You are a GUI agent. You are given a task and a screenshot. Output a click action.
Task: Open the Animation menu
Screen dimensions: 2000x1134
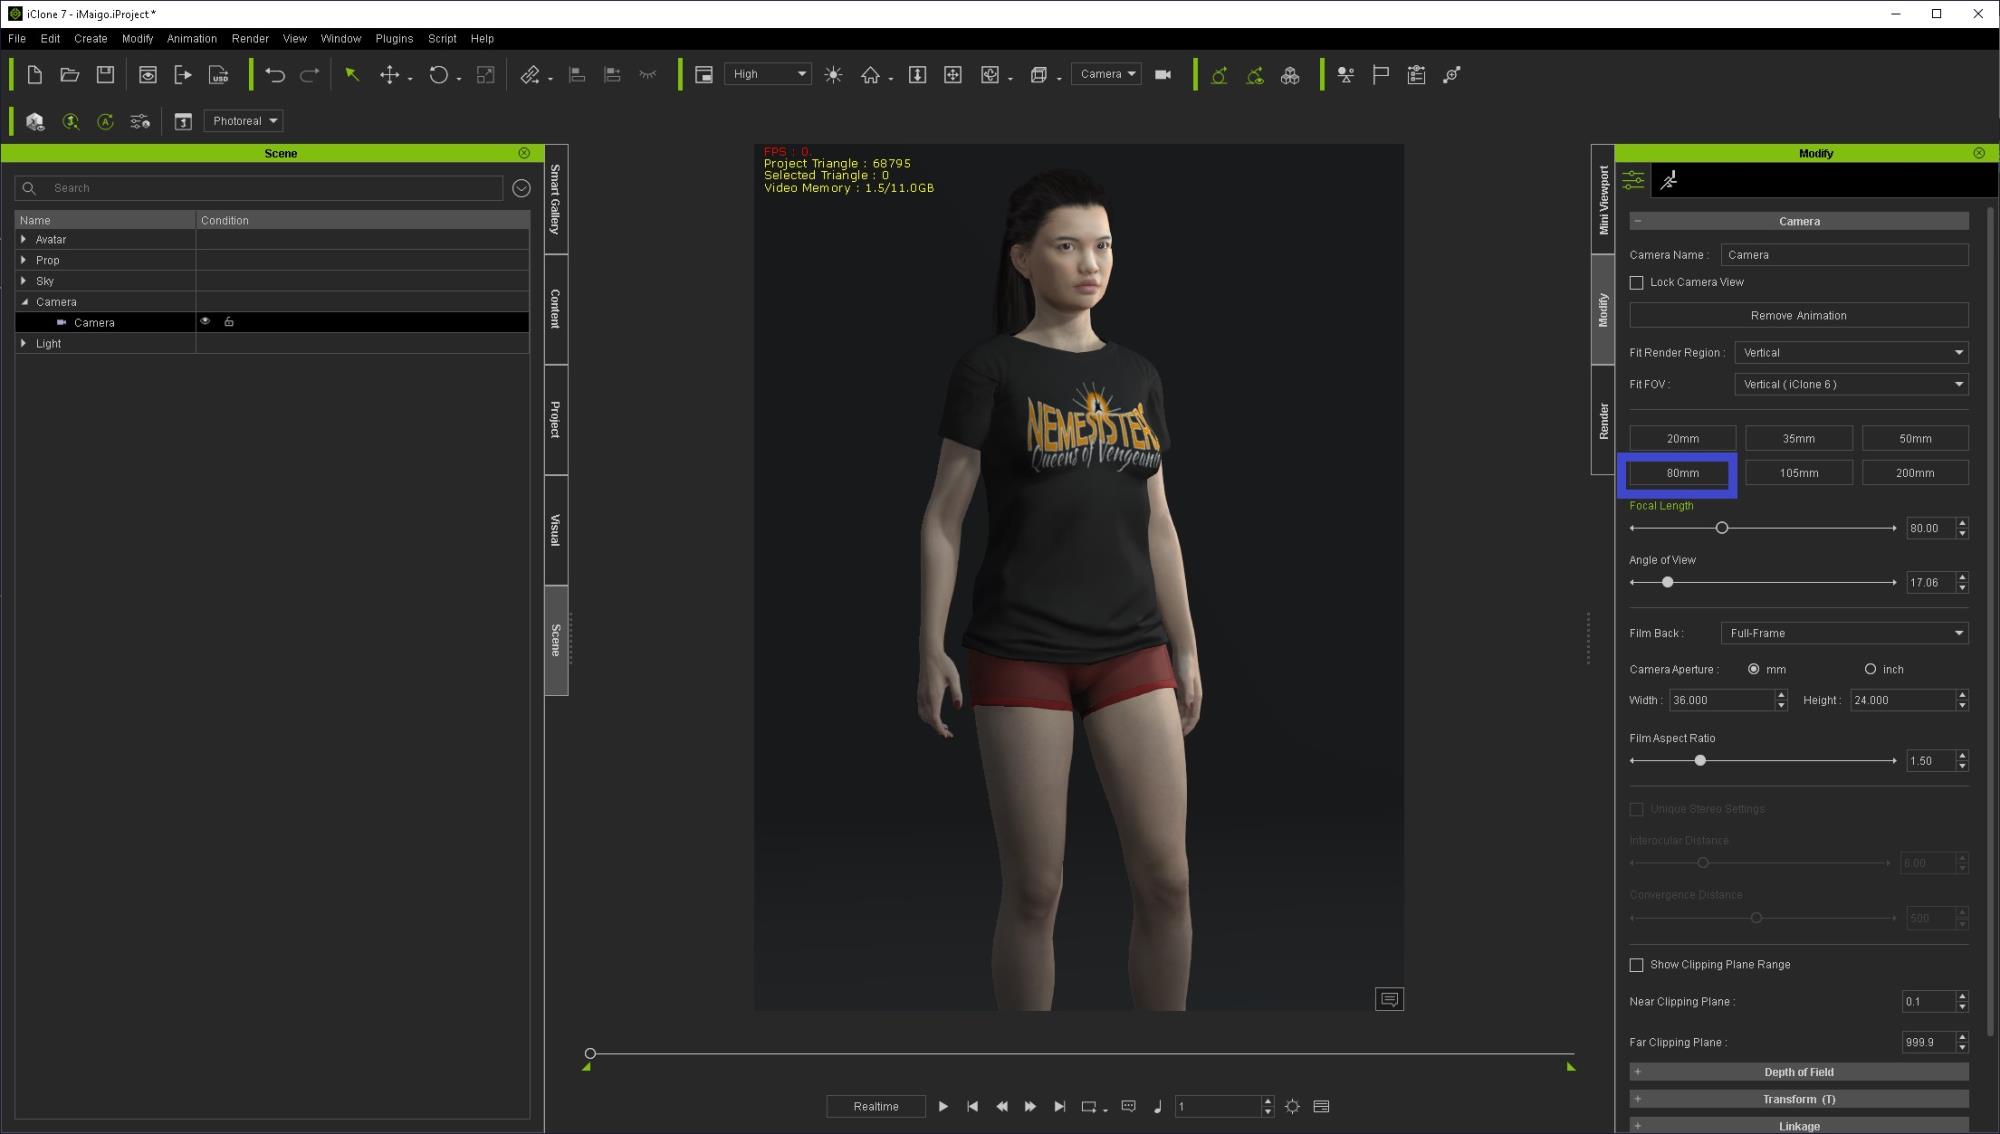click(192, 39)
